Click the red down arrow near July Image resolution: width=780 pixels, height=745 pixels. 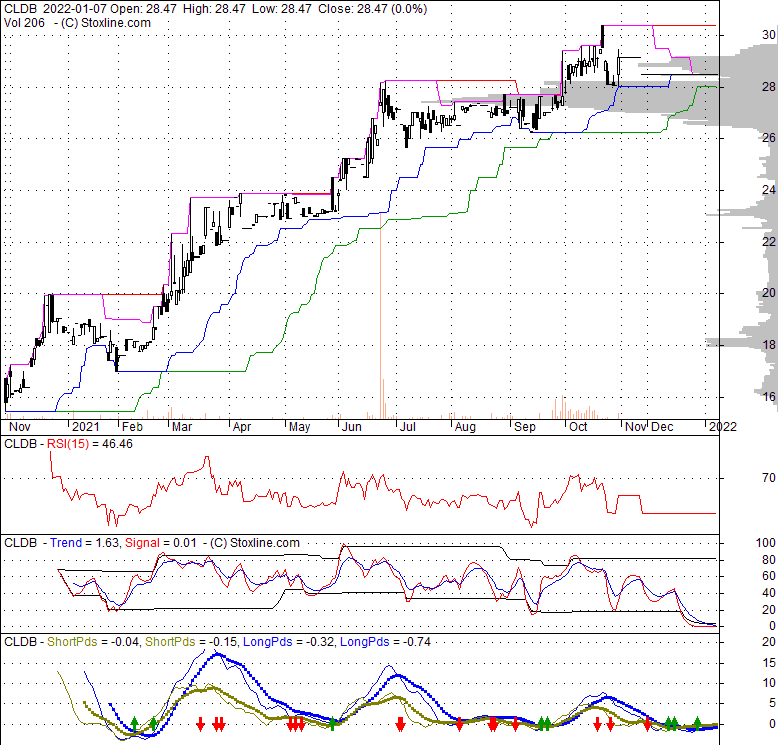click(x=400, y=724)
